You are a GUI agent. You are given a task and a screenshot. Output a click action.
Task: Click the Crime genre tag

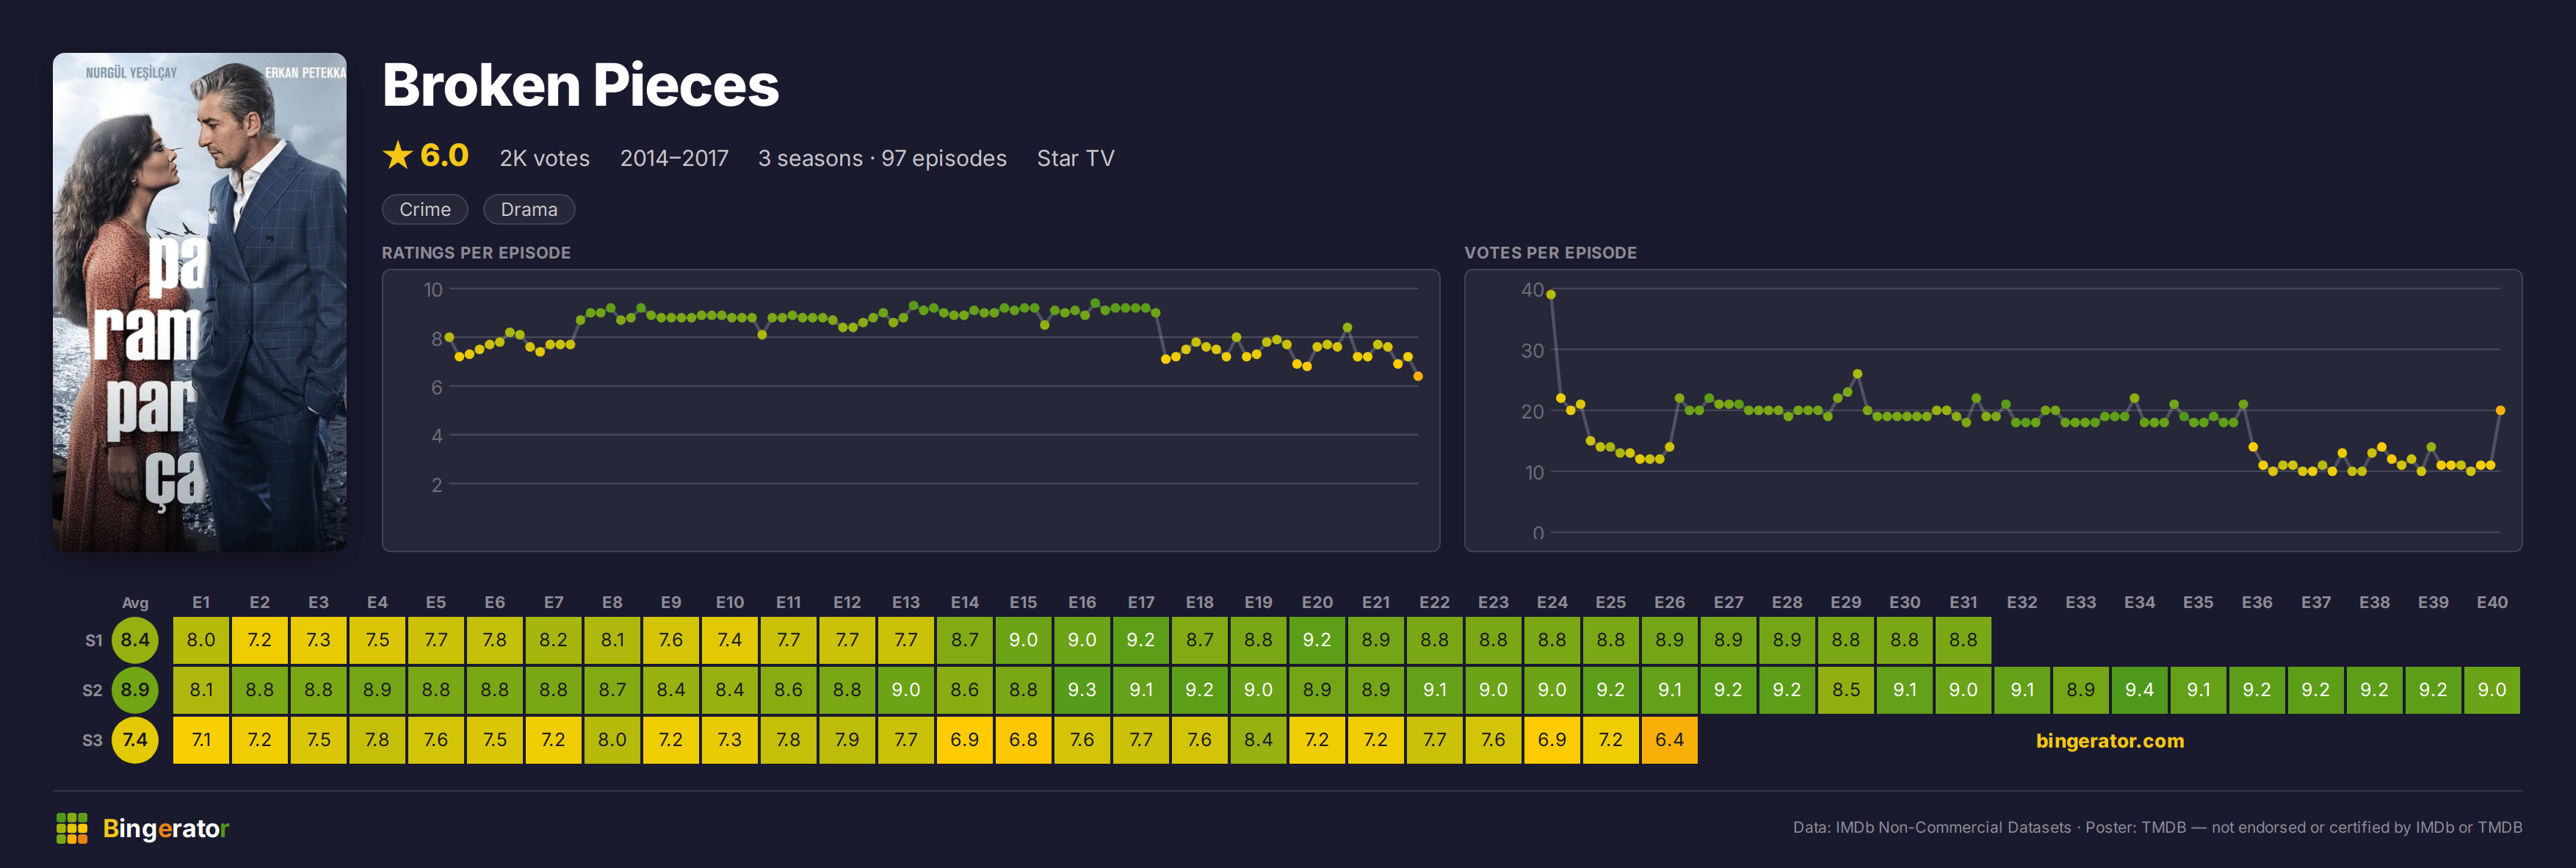pyautogui.click(x=425, y=209)
